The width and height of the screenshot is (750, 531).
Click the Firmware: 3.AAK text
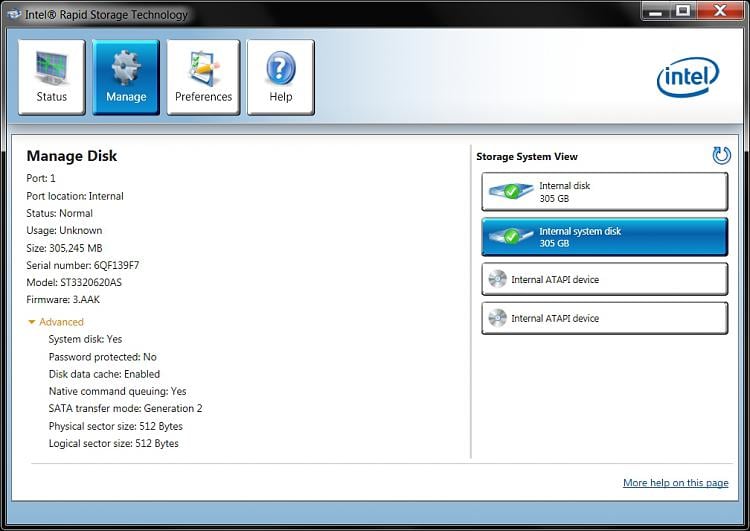[x=63, y=299]
